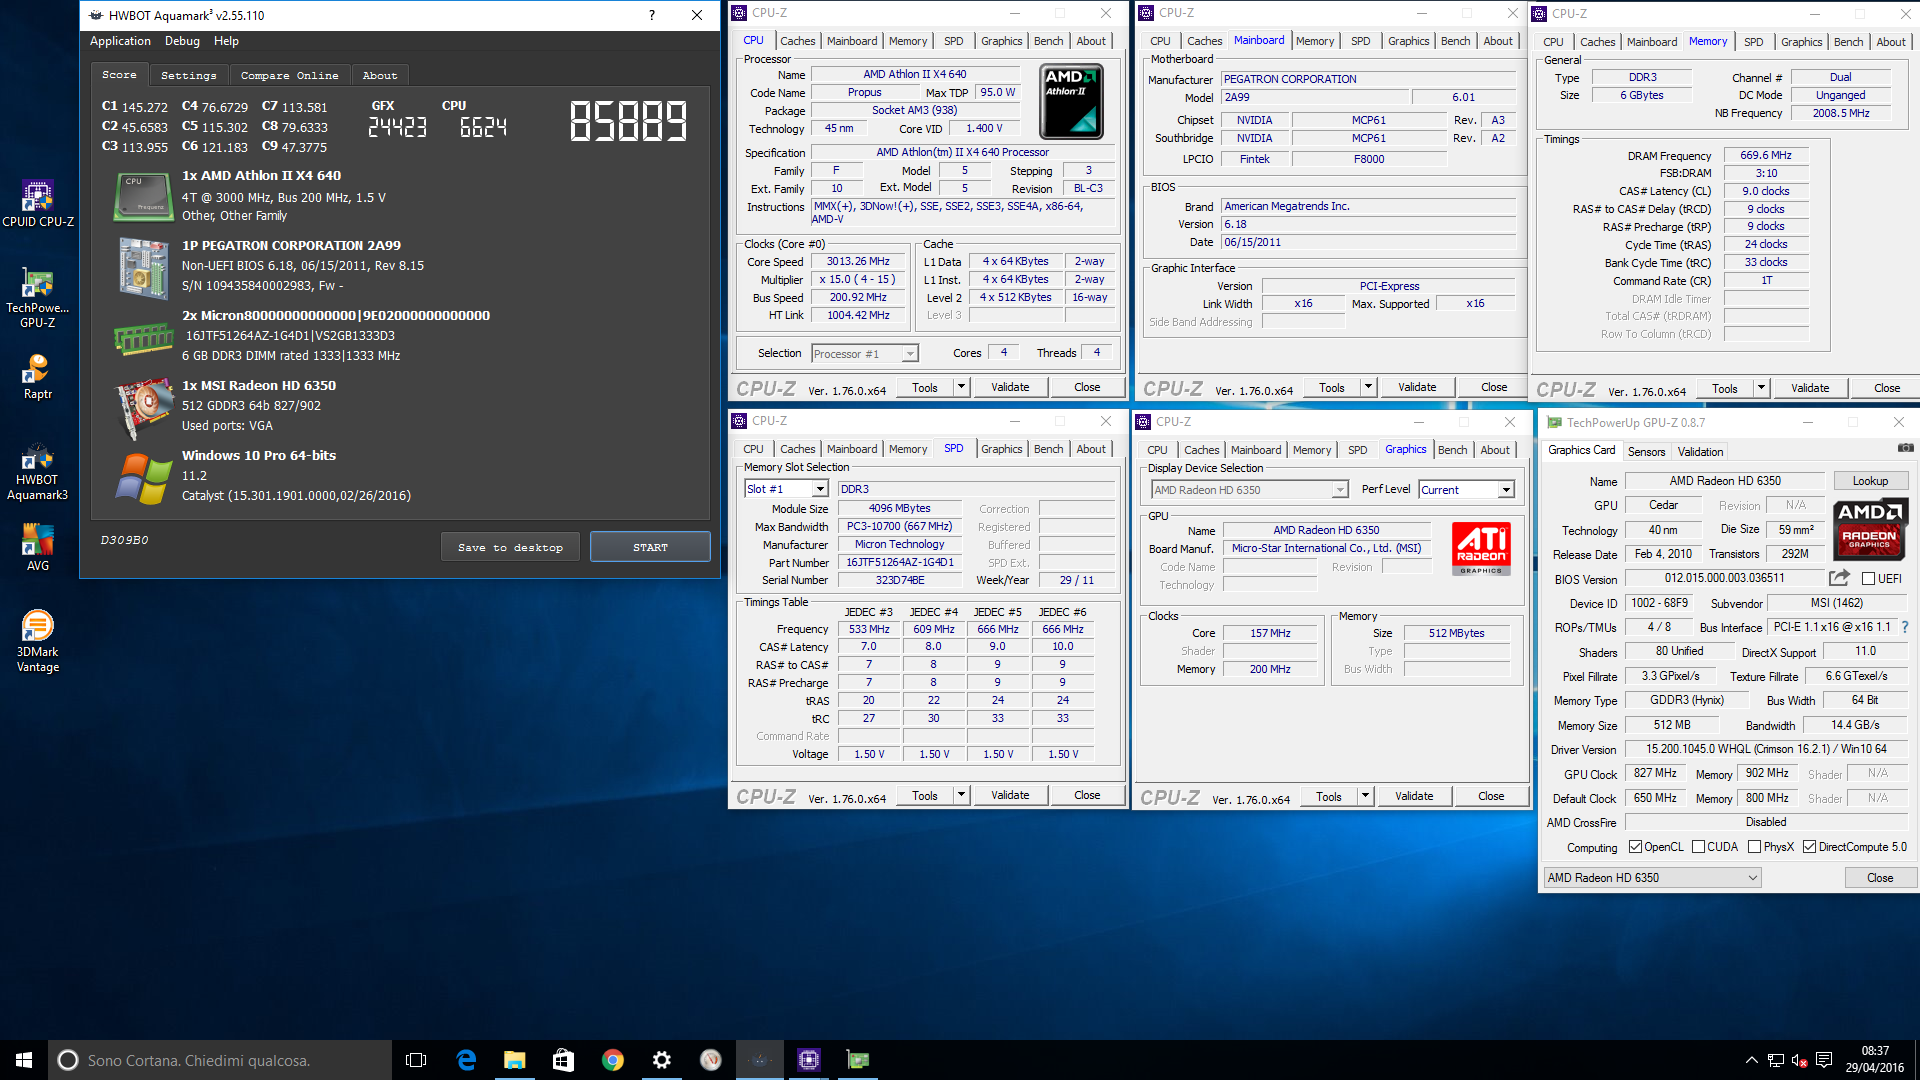Open Perf Level Current dropdown
1920x1080 pixels.
[1505, 490]
